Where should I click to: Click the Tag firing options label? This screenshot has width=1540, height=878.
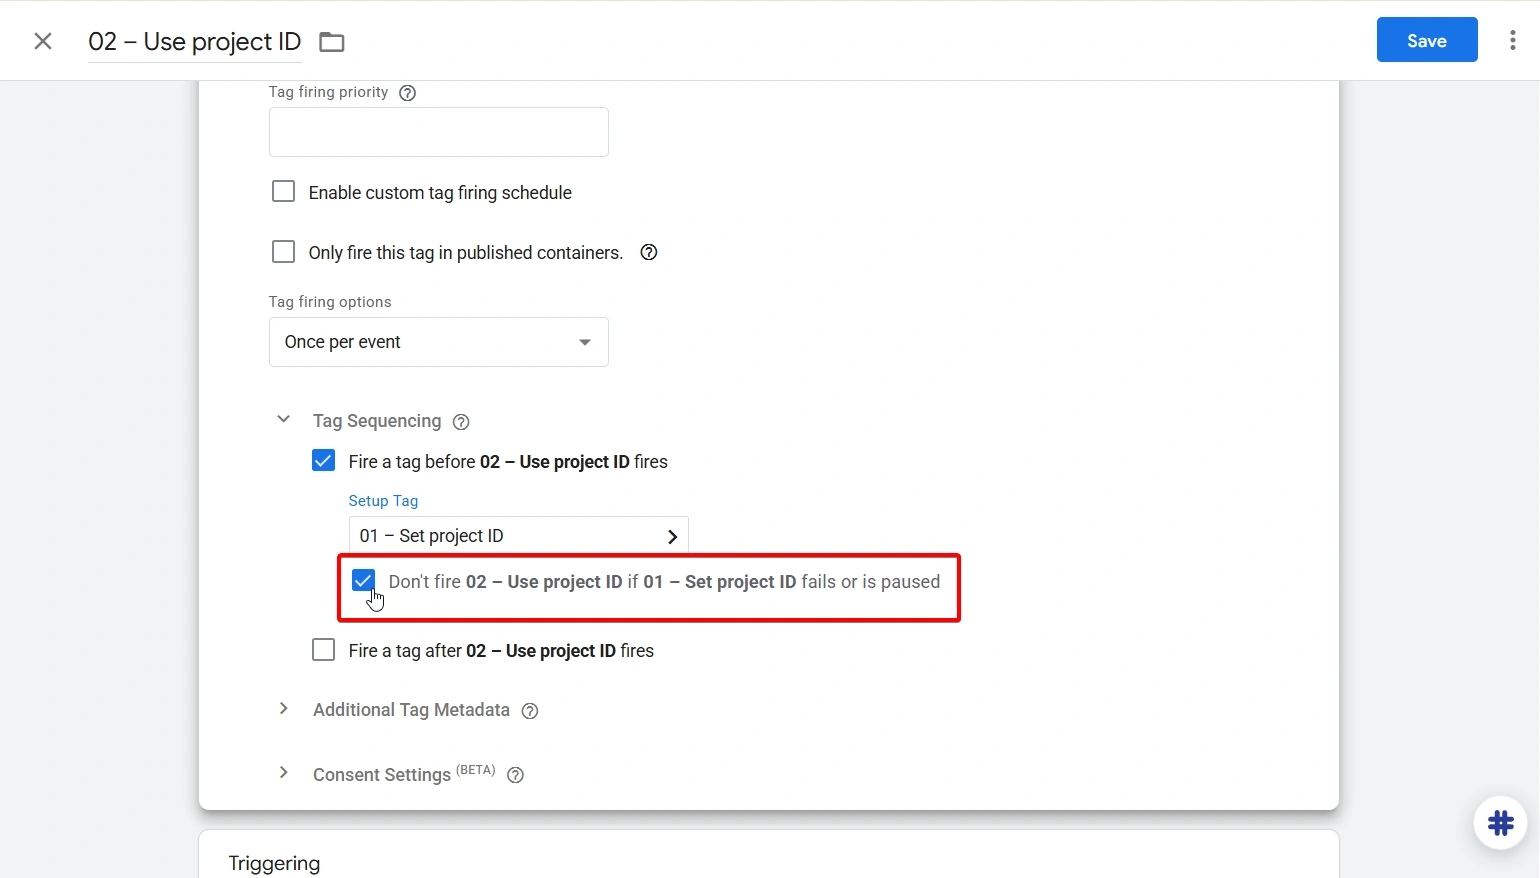(x=330, y=302)
